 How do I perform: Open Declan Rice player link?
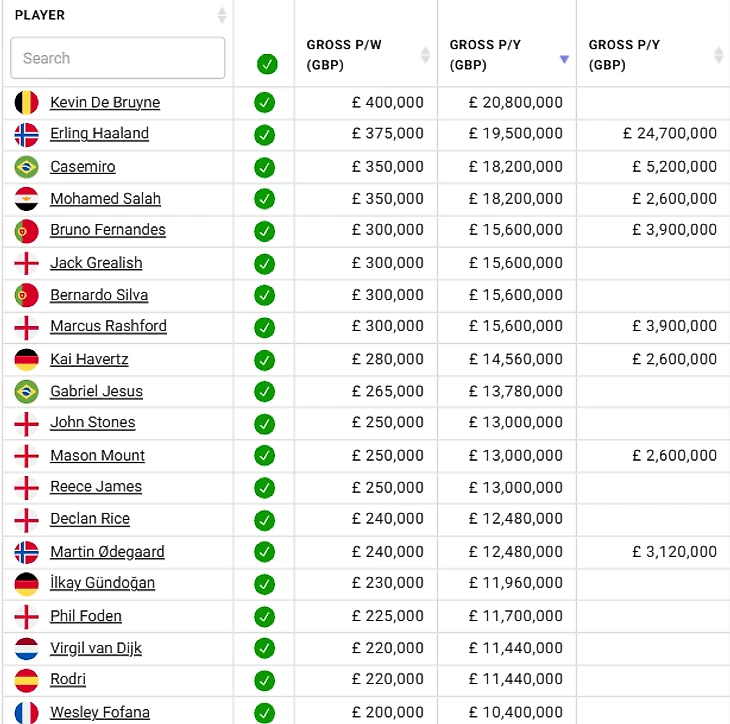click(90, 519)
